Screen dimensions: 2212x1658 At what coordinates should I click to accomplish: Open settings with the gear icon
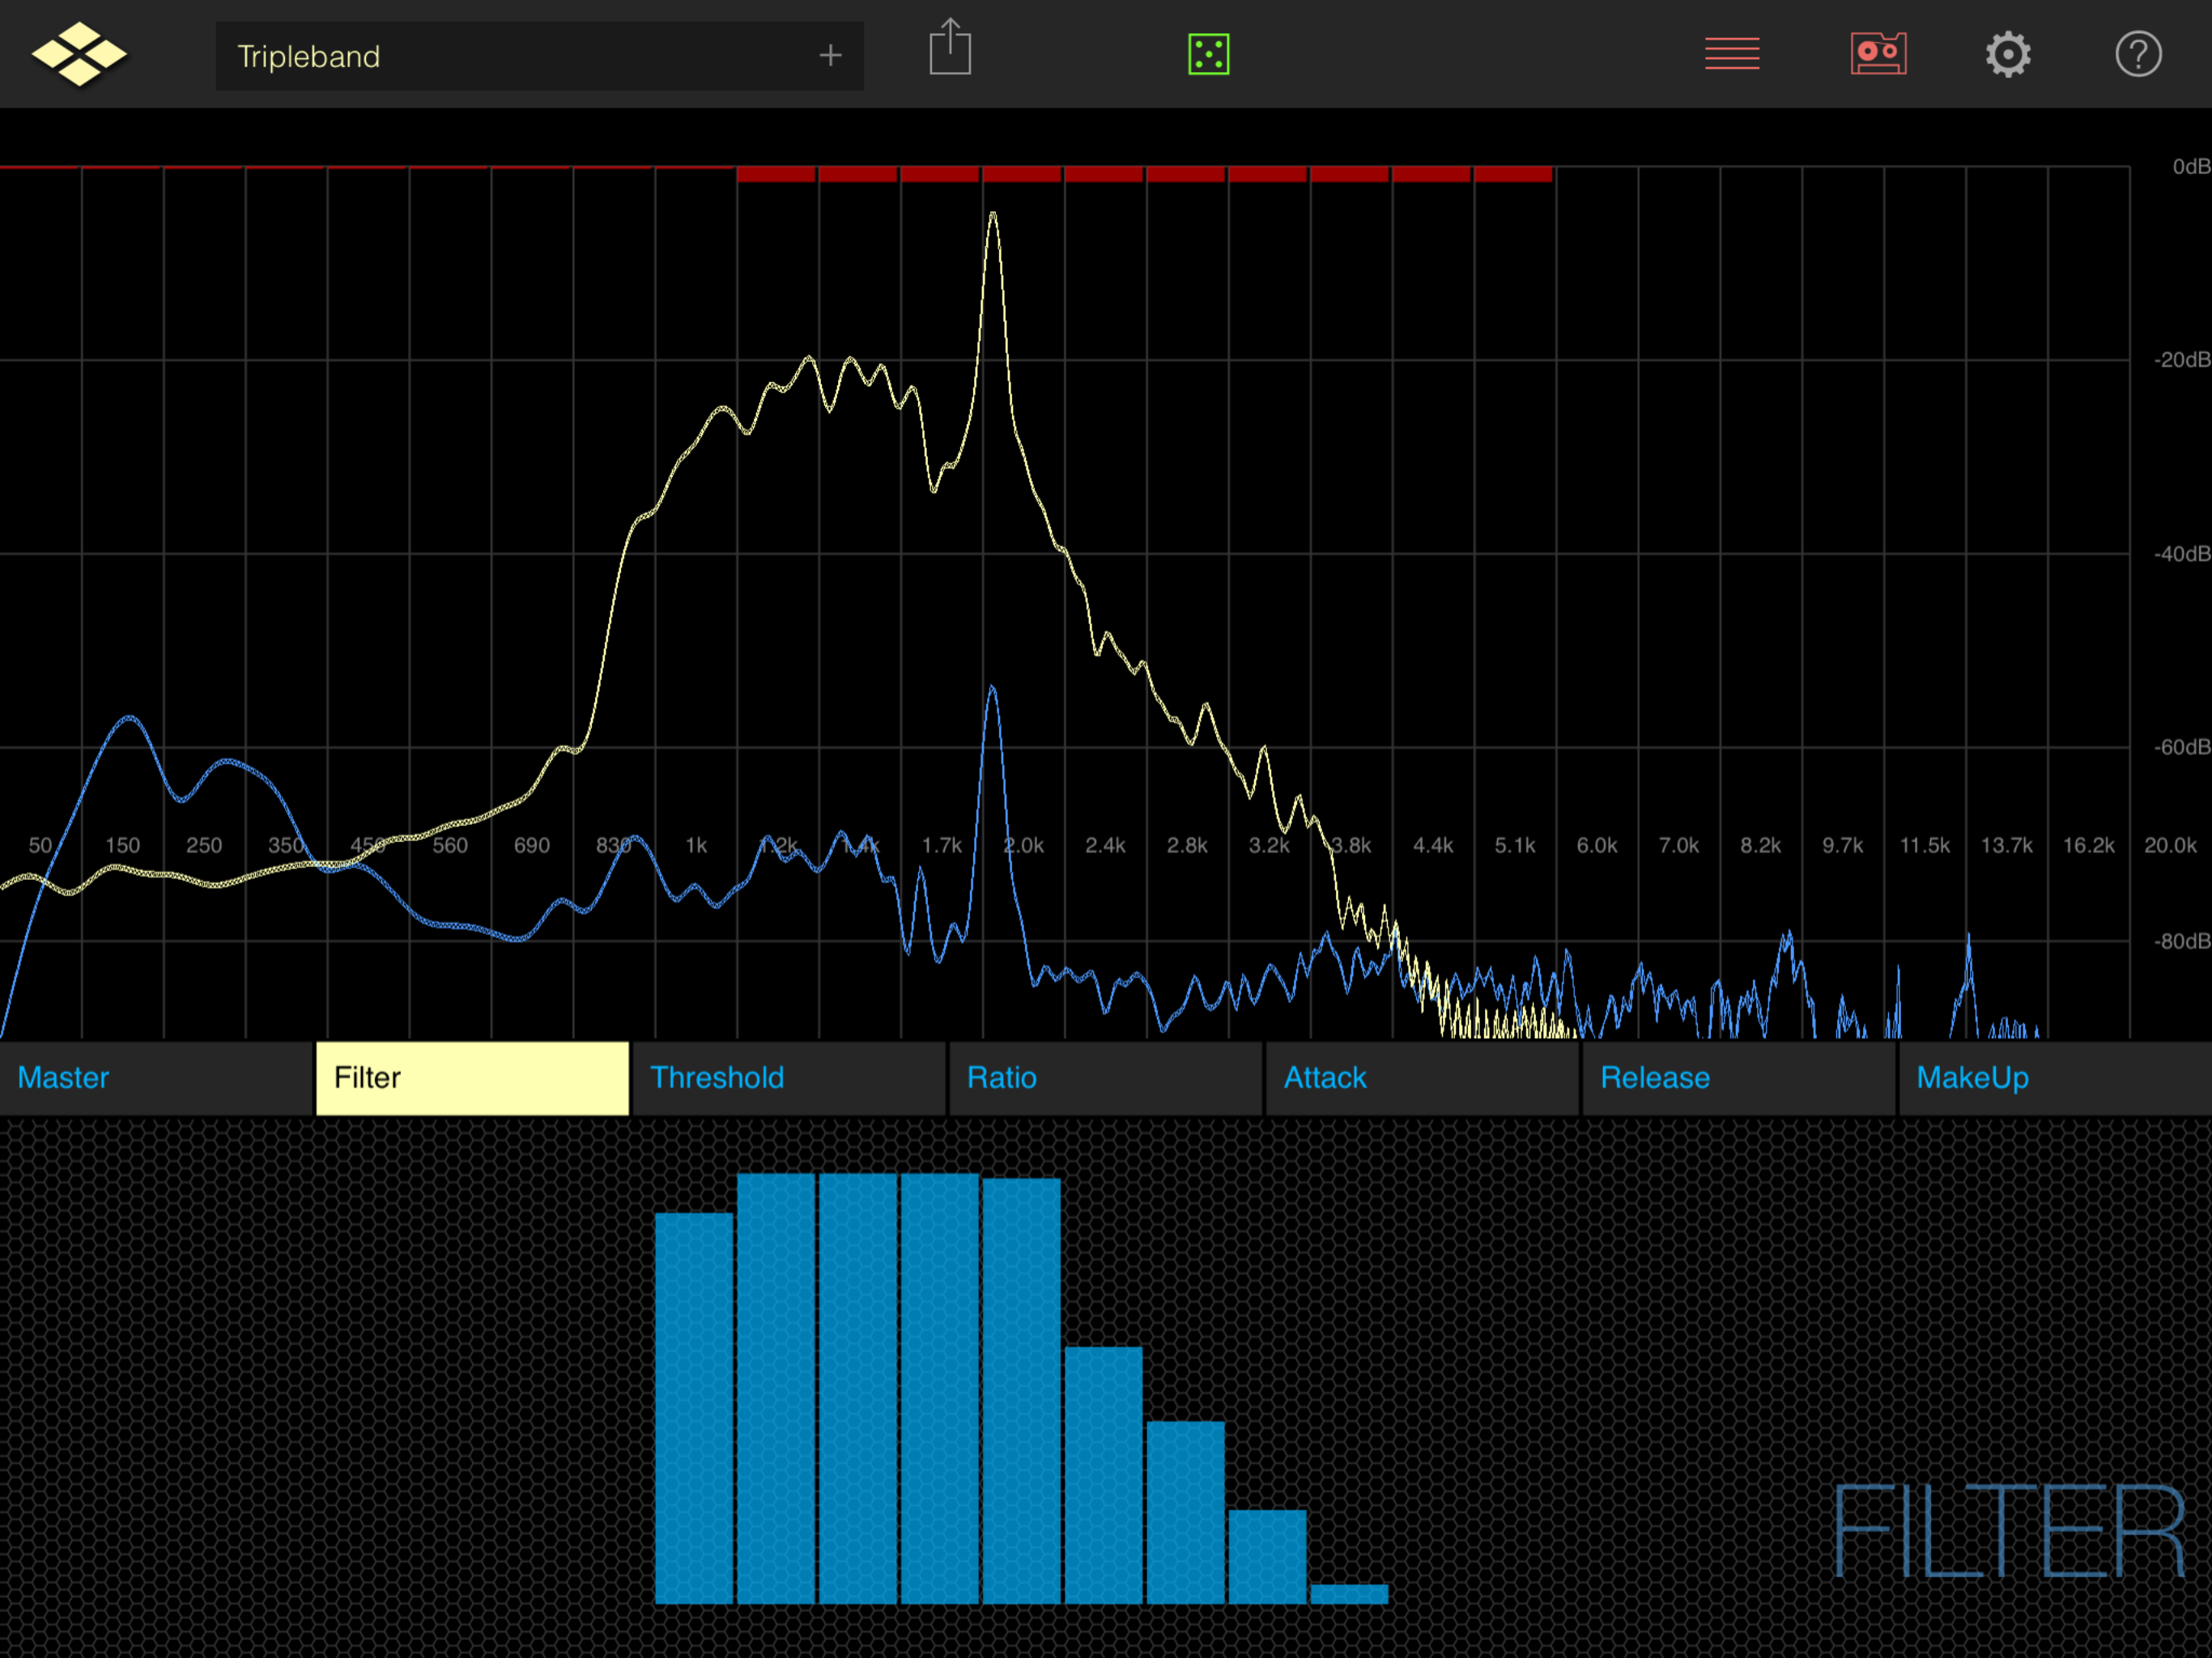point(2007,54)
